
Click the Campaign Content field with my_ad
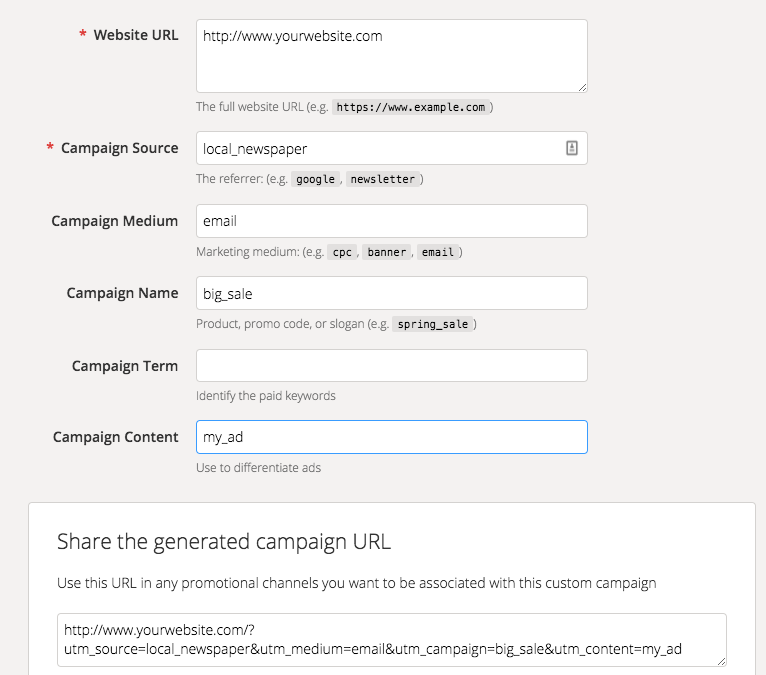click(392, 437)
